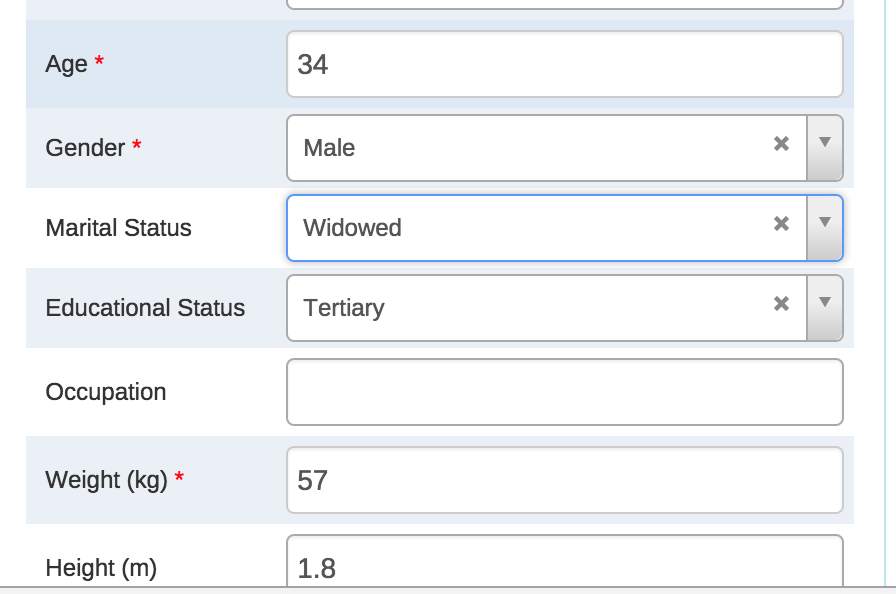
Task: Click the Age field label
Action: [x=67, y=64]
